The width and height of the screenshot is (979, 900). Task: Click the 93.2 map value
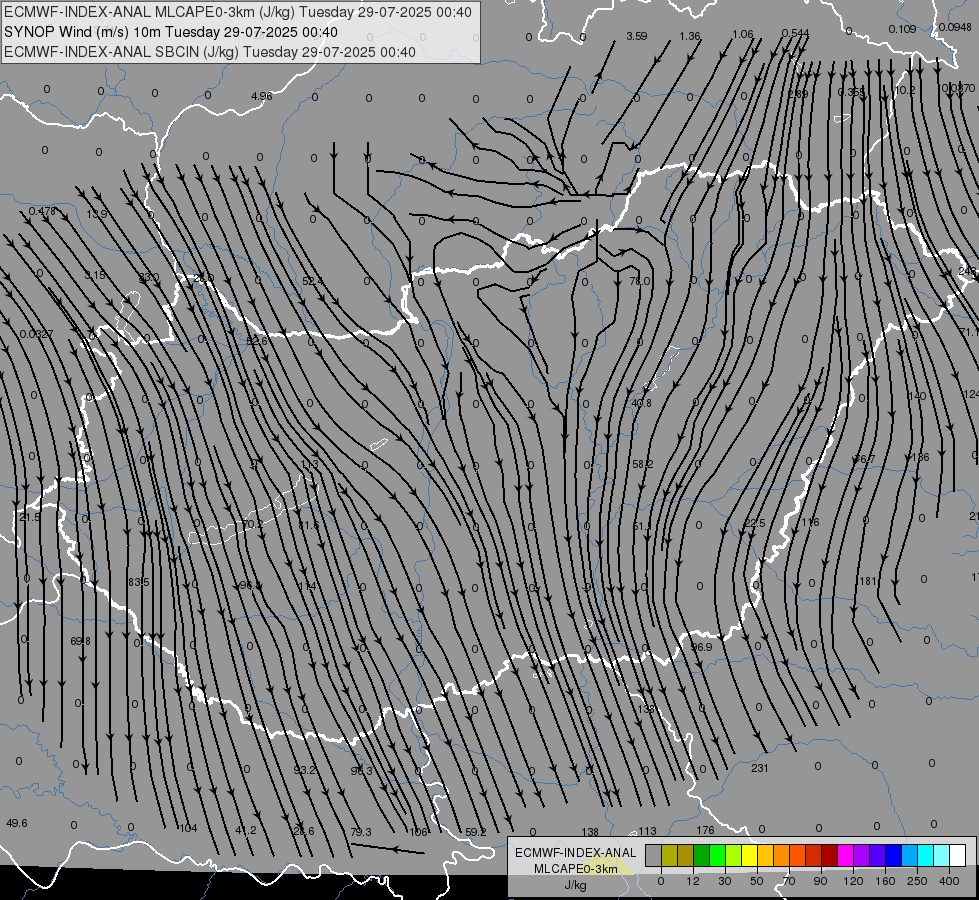pyautogui.click(x=305, y=770)
